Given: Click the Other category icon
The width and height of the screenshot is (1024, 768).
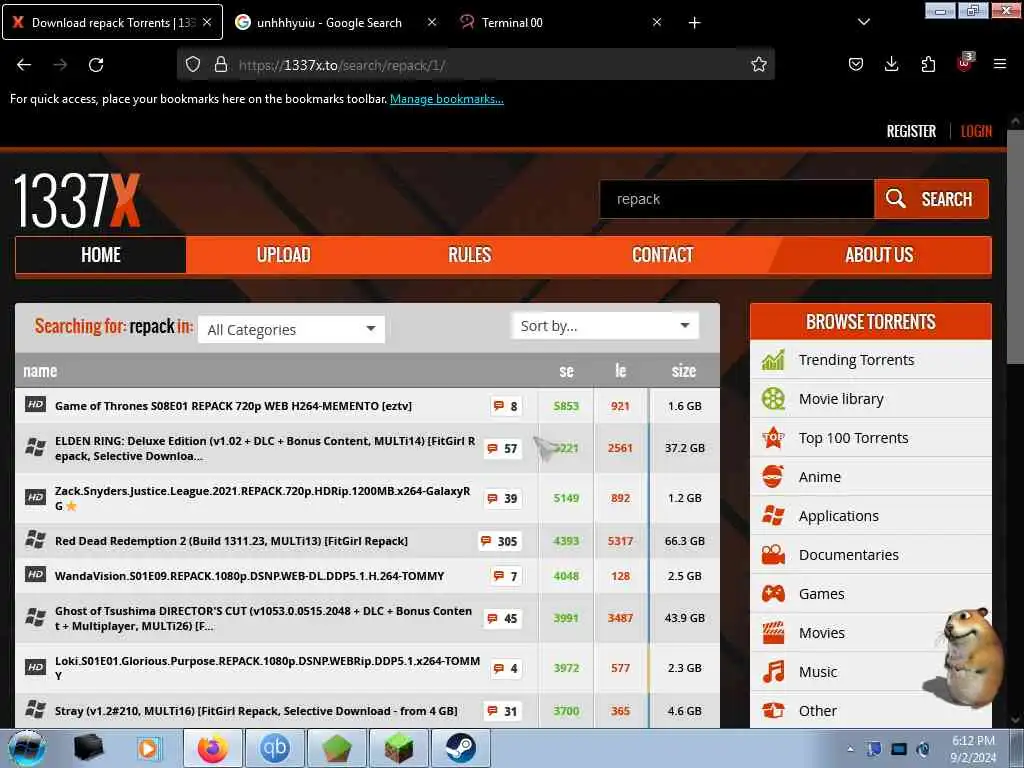Looking at the screenshot, I should (773, 711).
